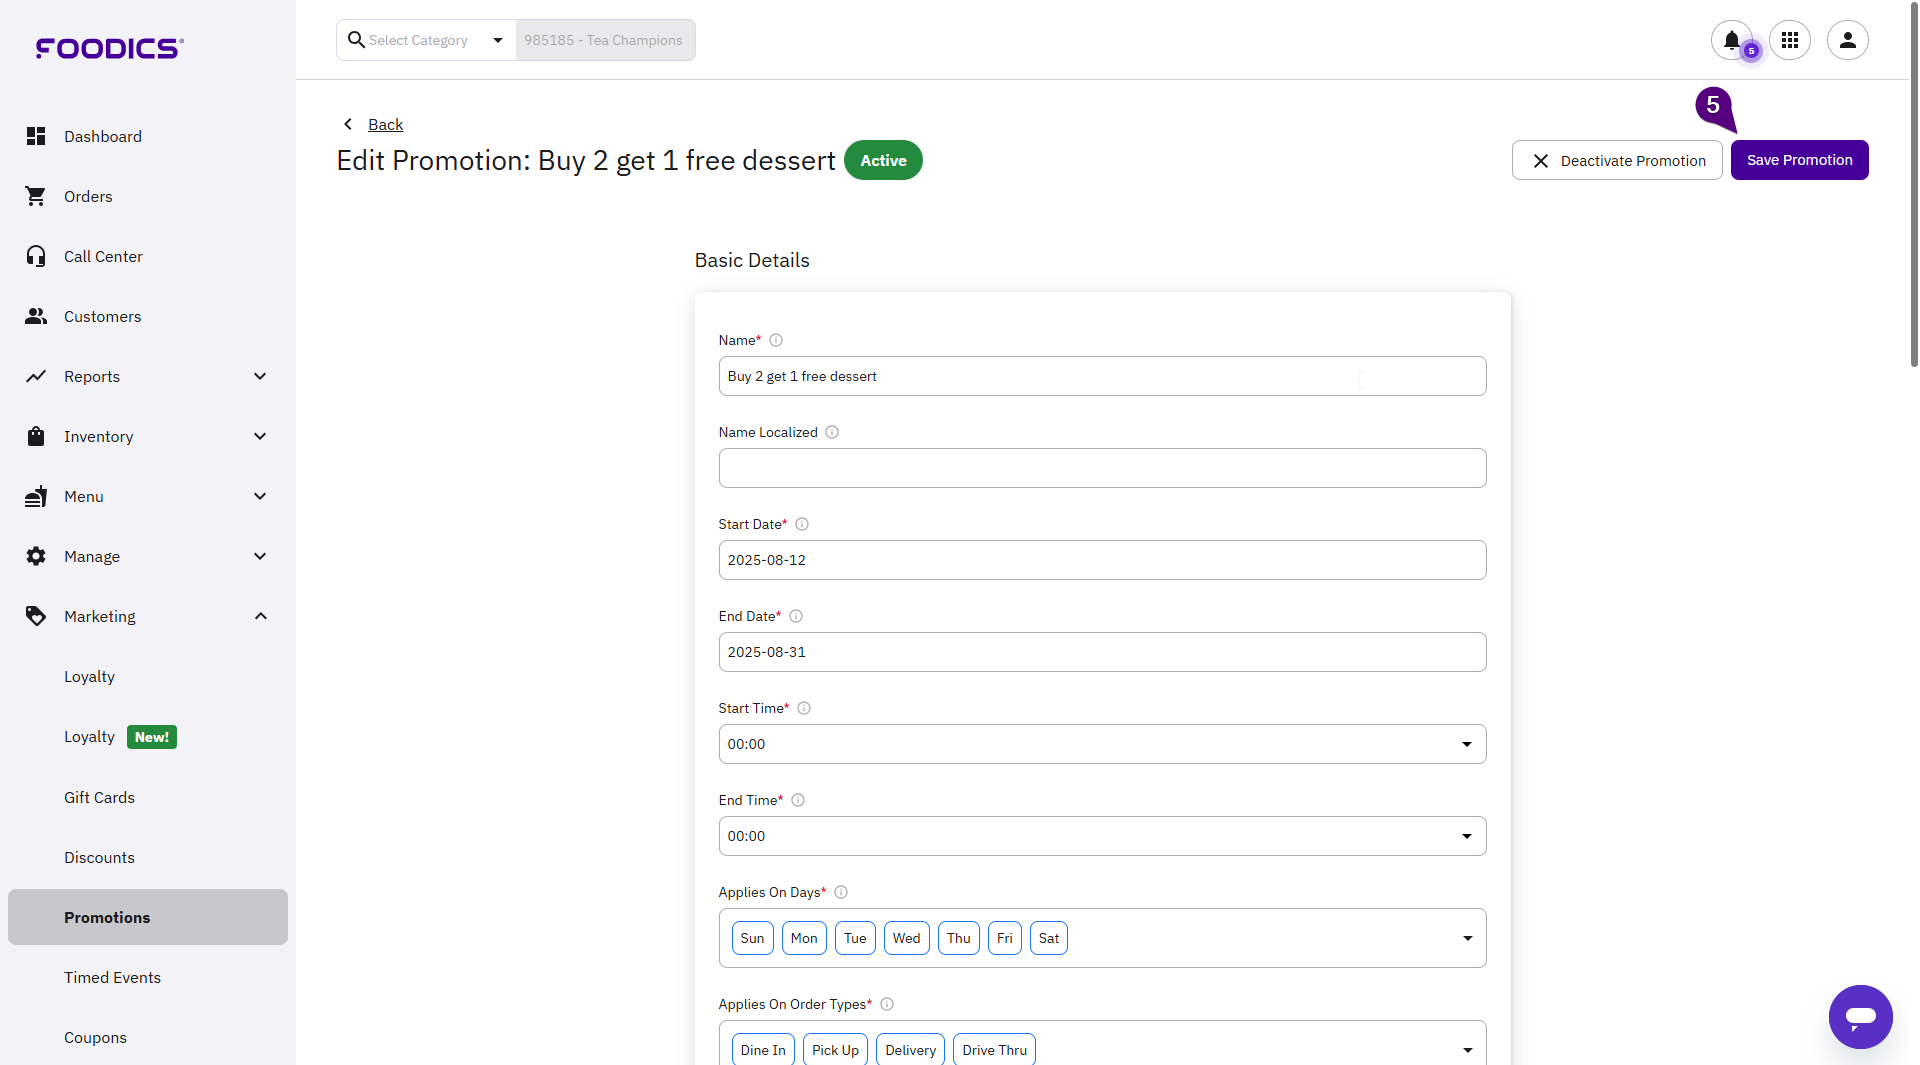Screen dimensions: 1920x1065
Task: Open the Start Time dropdown
Action: 1101,744
